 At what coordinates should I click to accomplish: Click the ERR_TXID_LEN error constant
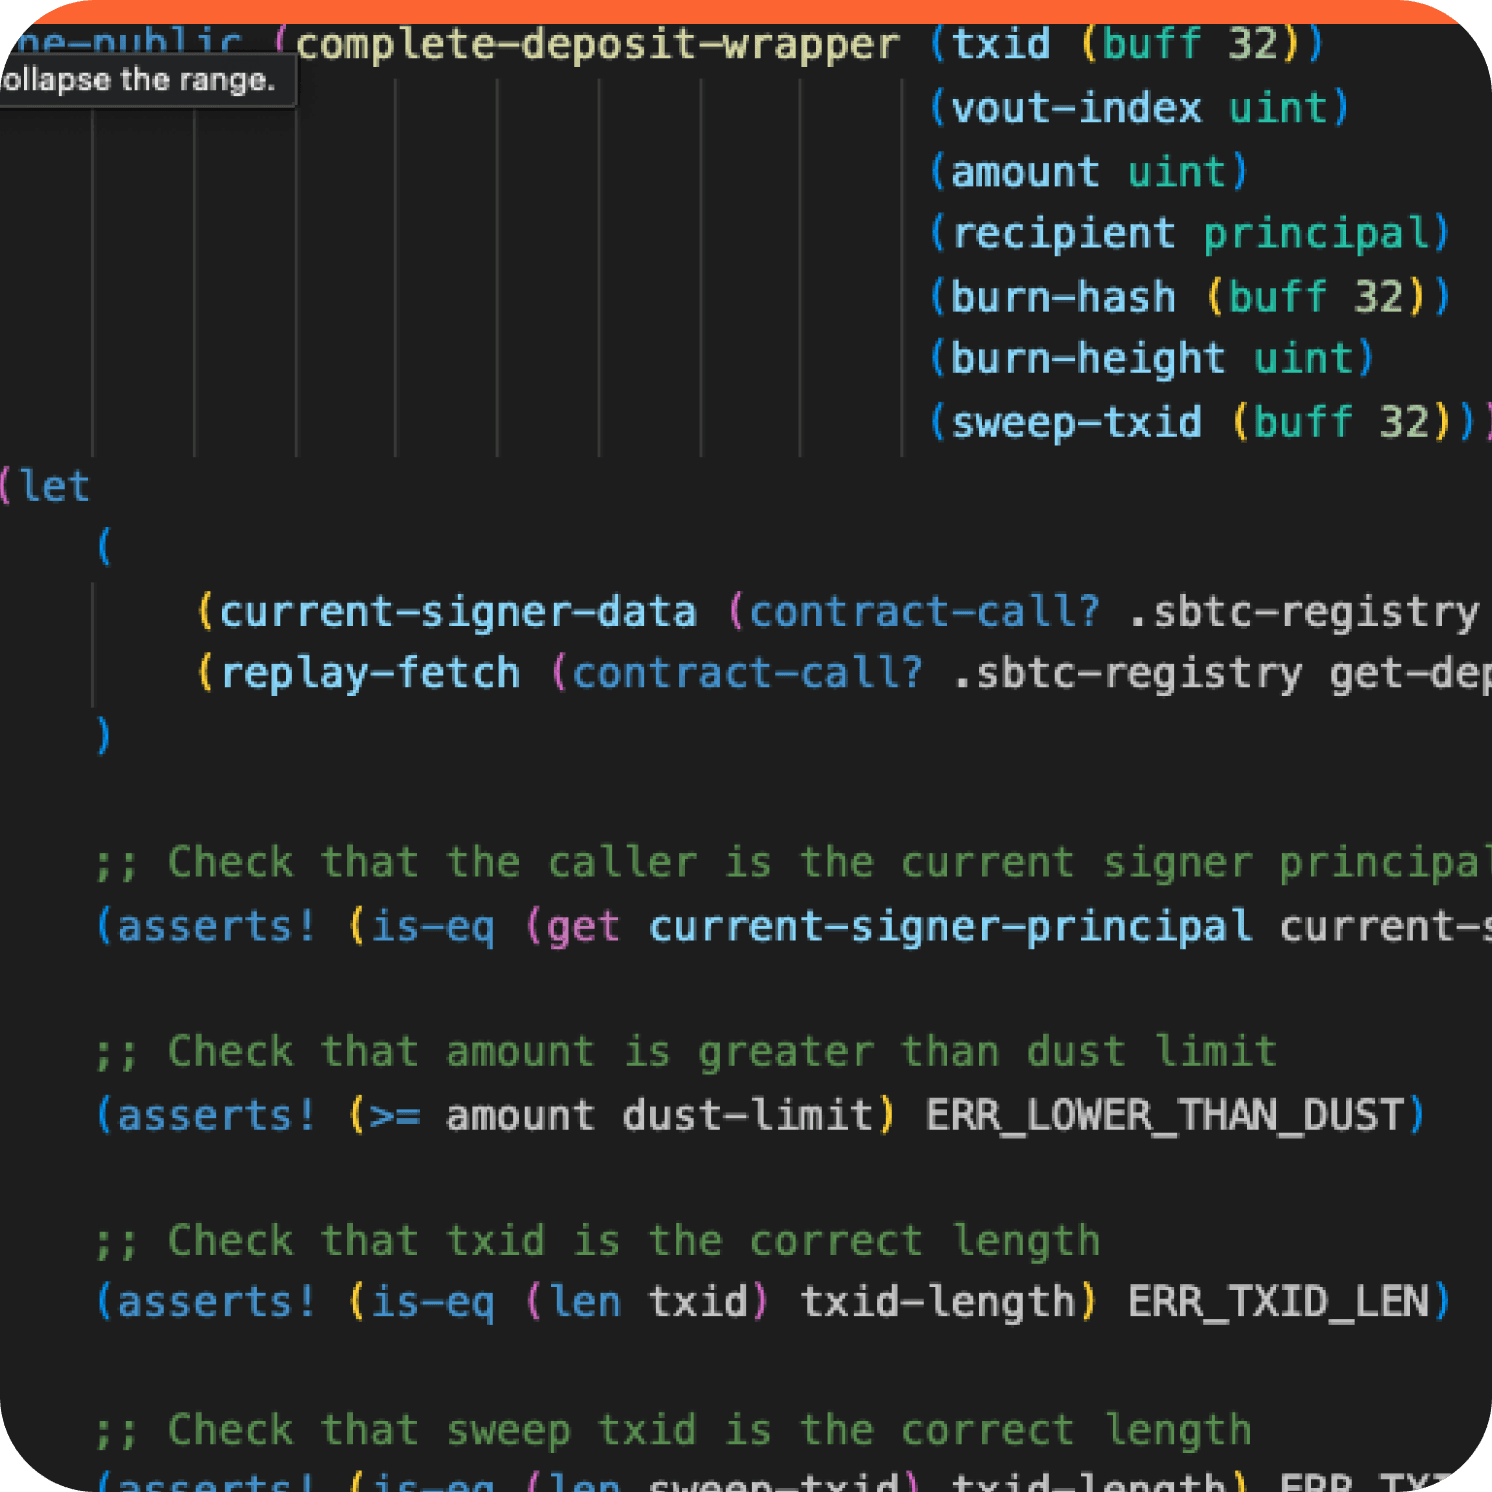click(x=1278, y=1303)
